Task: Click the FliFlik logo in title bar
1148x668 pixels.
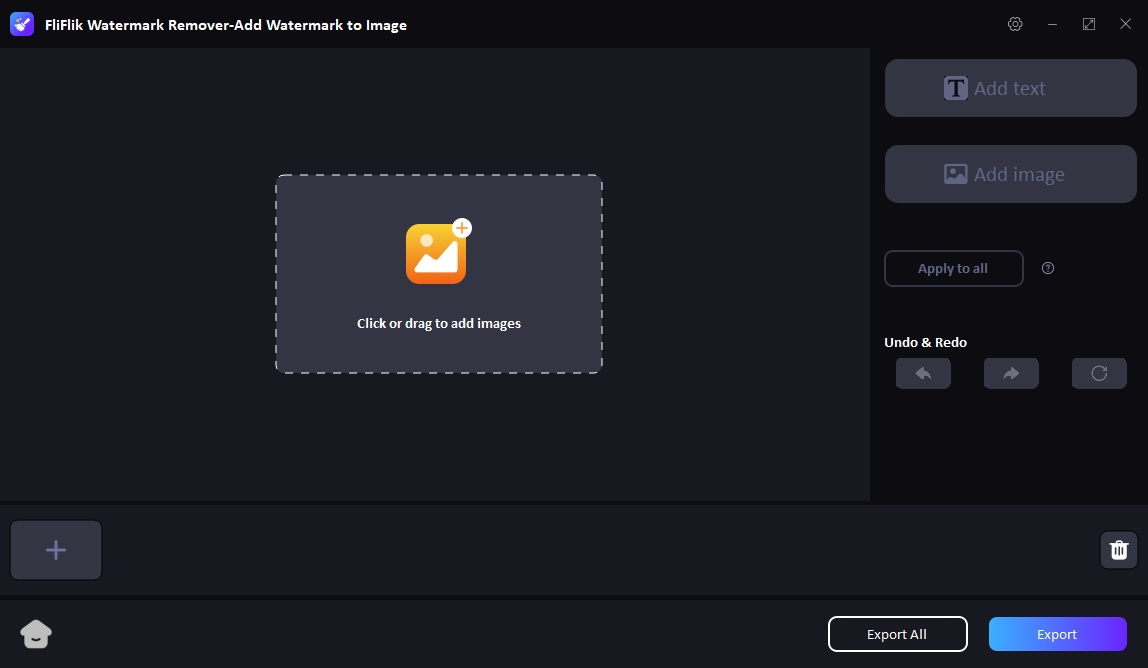Action: (21, 23)
